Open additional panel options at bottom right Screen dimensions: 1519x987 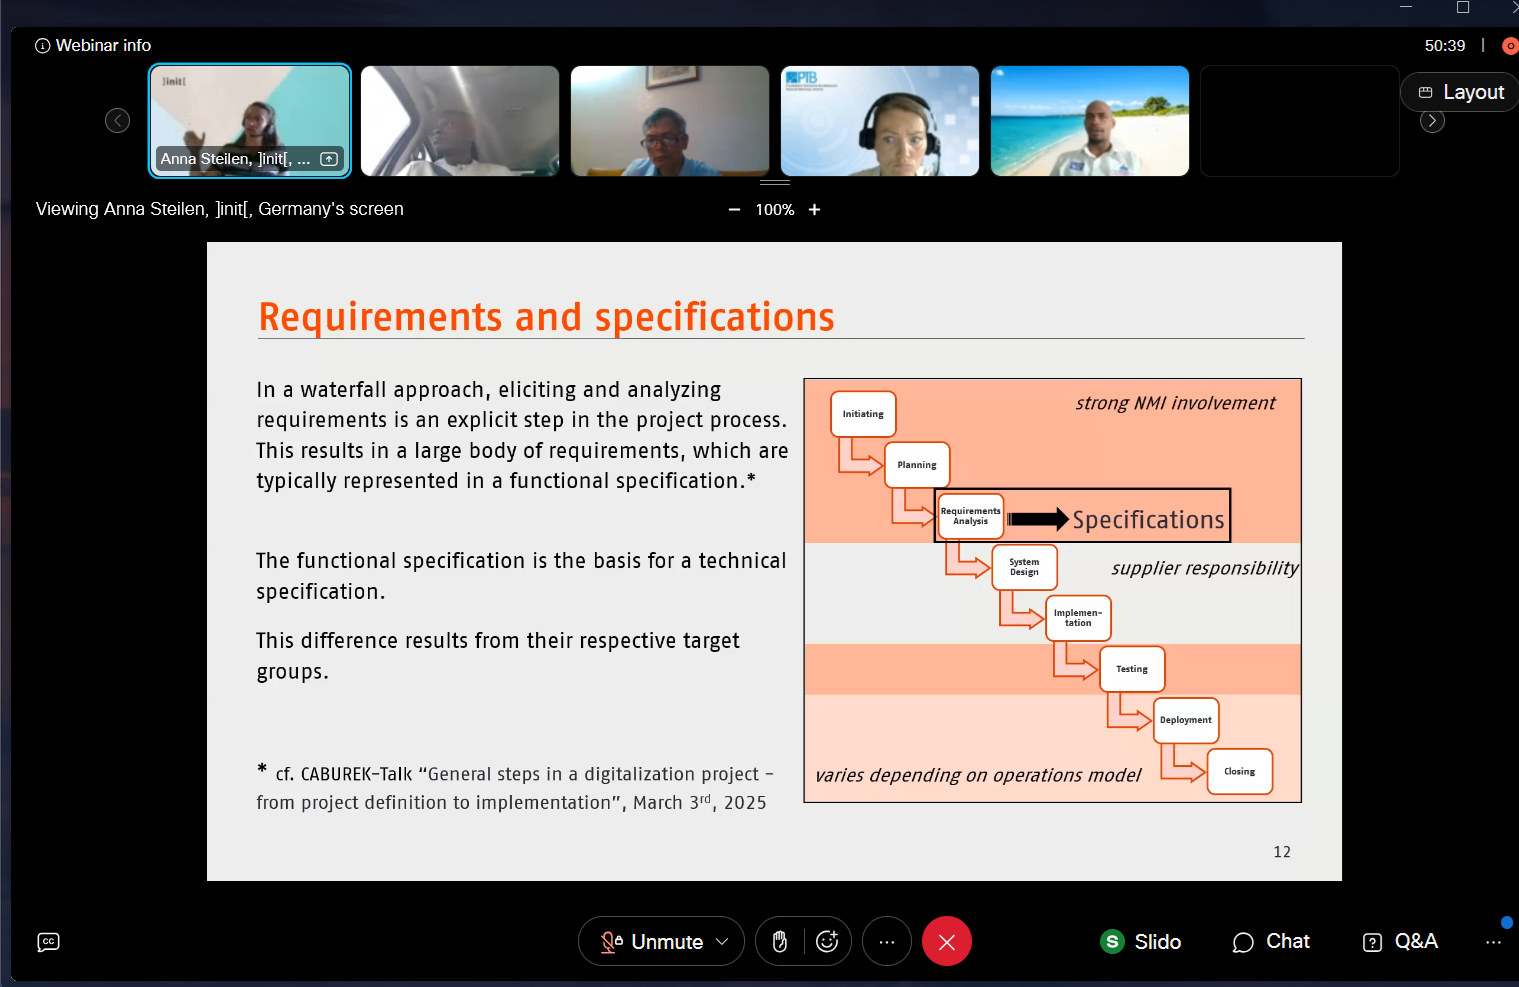coord(1493,942)
